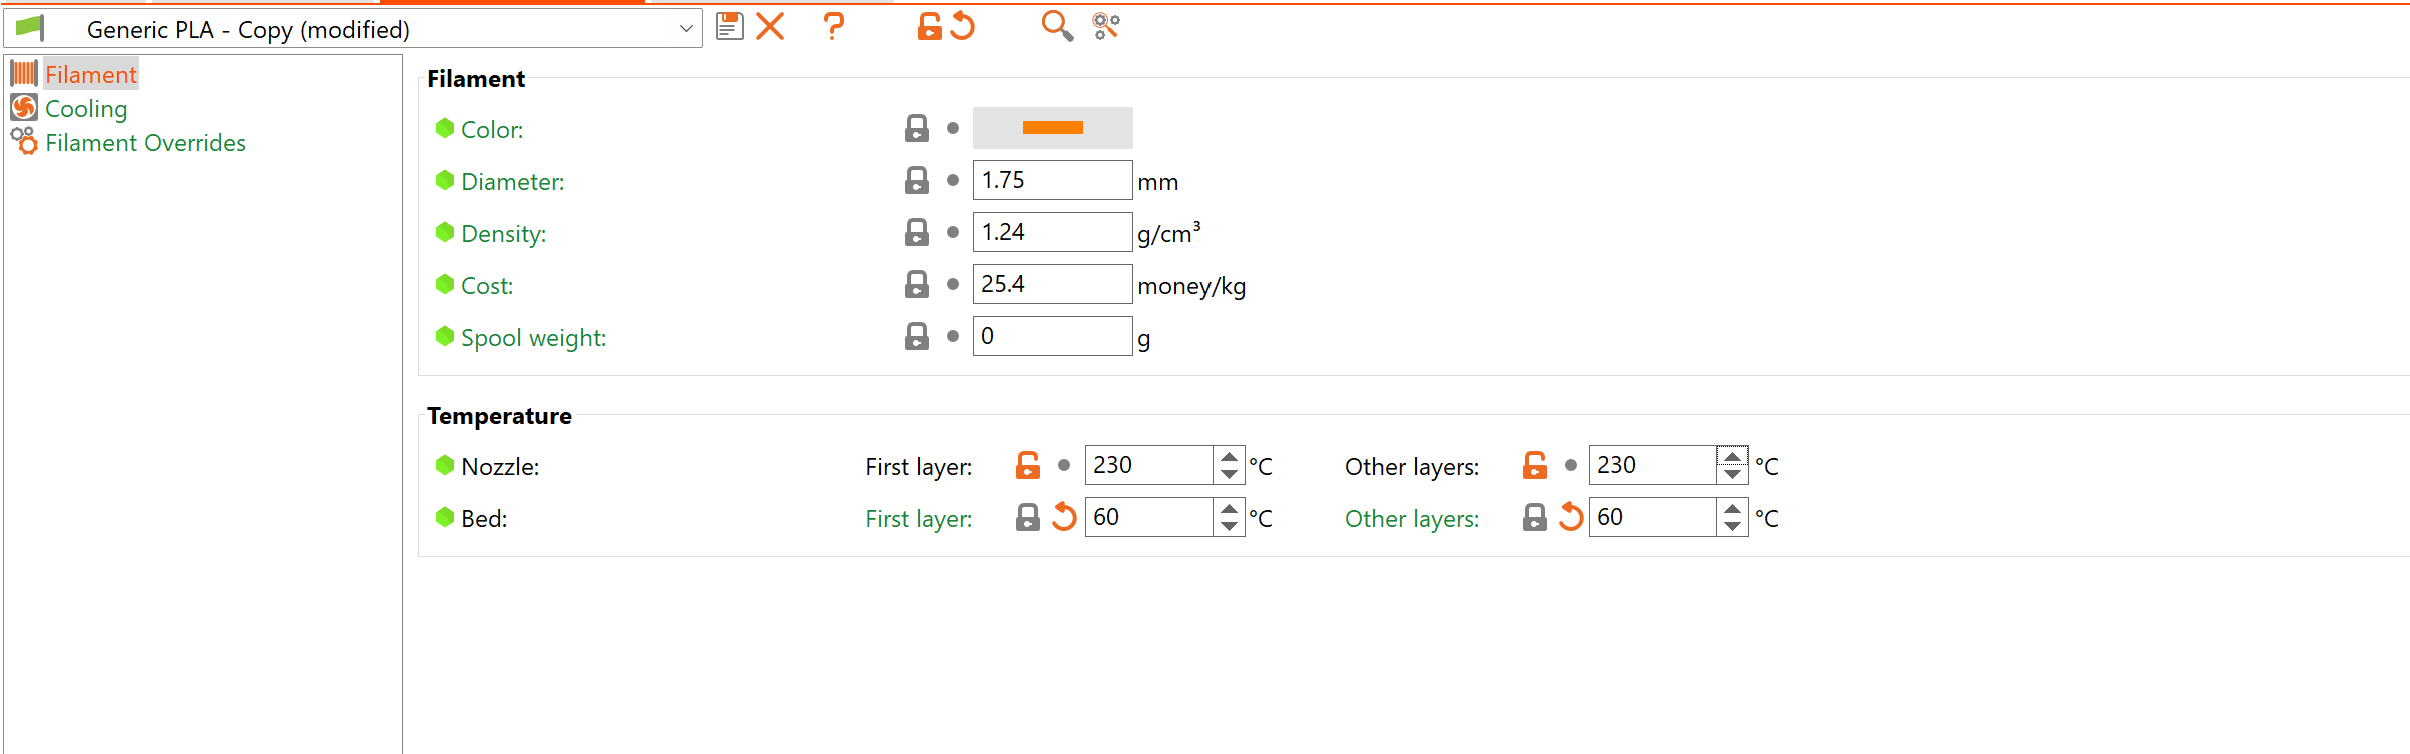
Task: Decrease Nozzle Other layers temperature with down arrow
Action: (1733, 475)
